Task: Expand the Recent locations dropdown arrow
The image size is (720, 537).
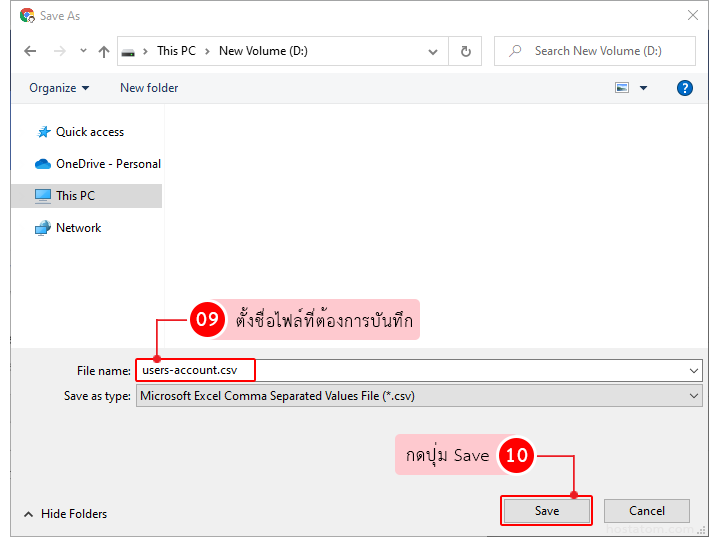Action: pos(83,52)
